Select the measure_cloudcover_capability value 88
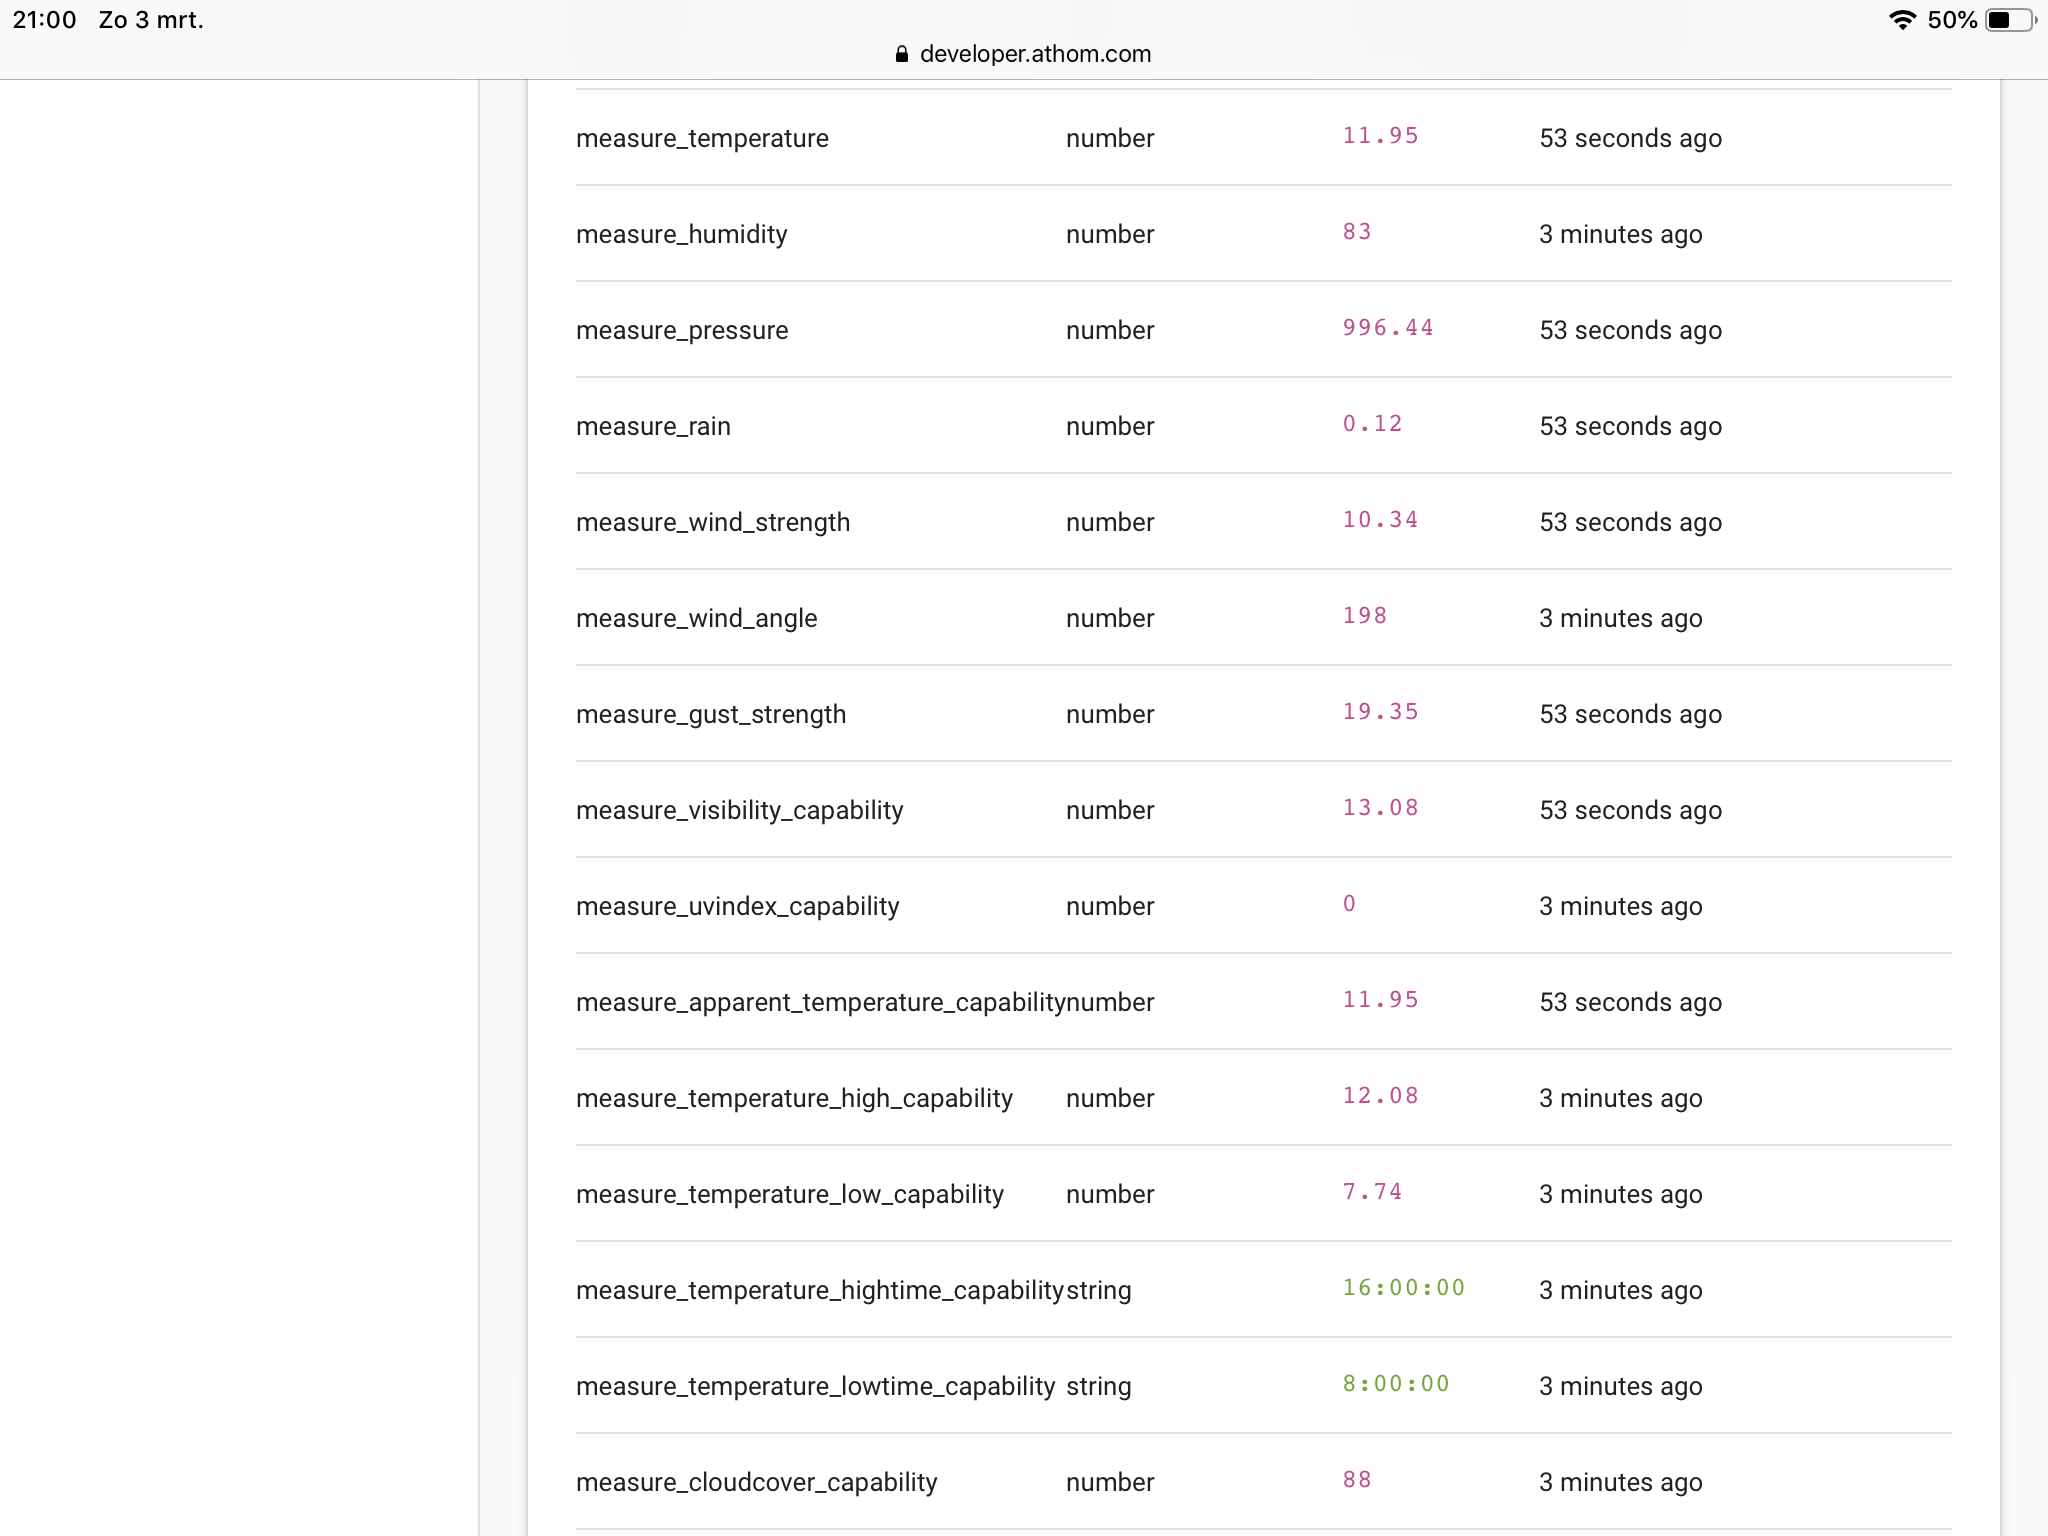This screenshot has width=2048, height=1536. point(1356,1480)
